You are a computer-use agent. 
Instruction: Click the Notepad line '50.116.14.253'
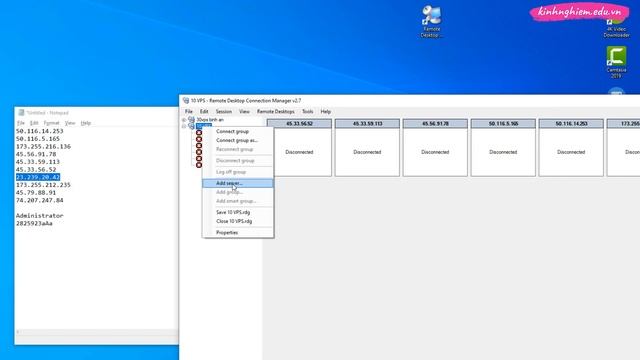click(40, 131)
